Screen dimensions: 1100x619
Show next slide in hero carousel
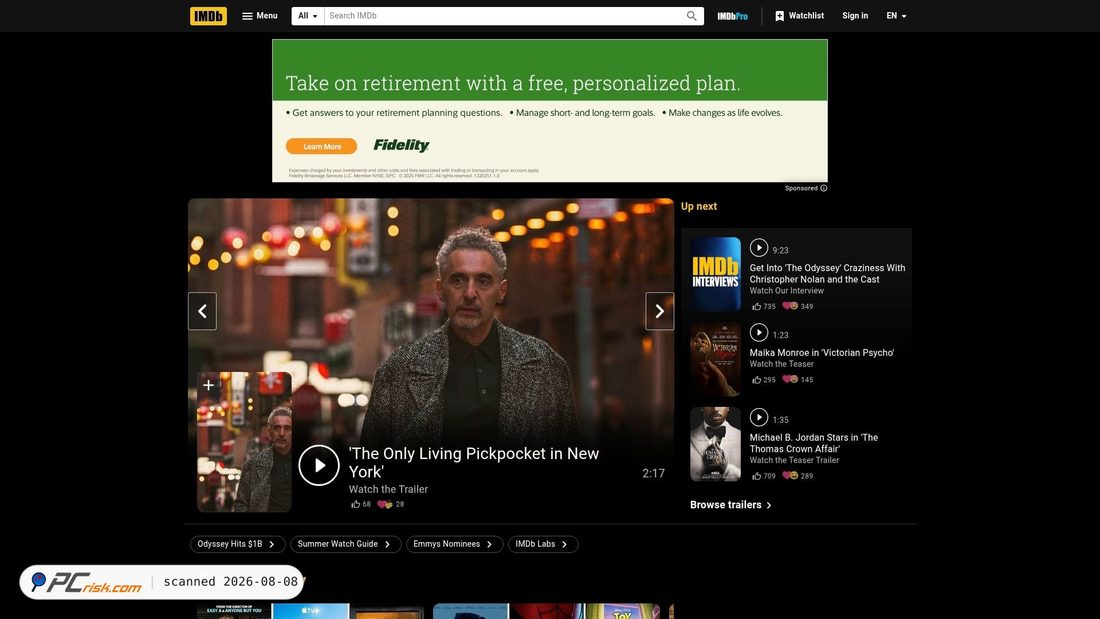click(x=659, y=311)
